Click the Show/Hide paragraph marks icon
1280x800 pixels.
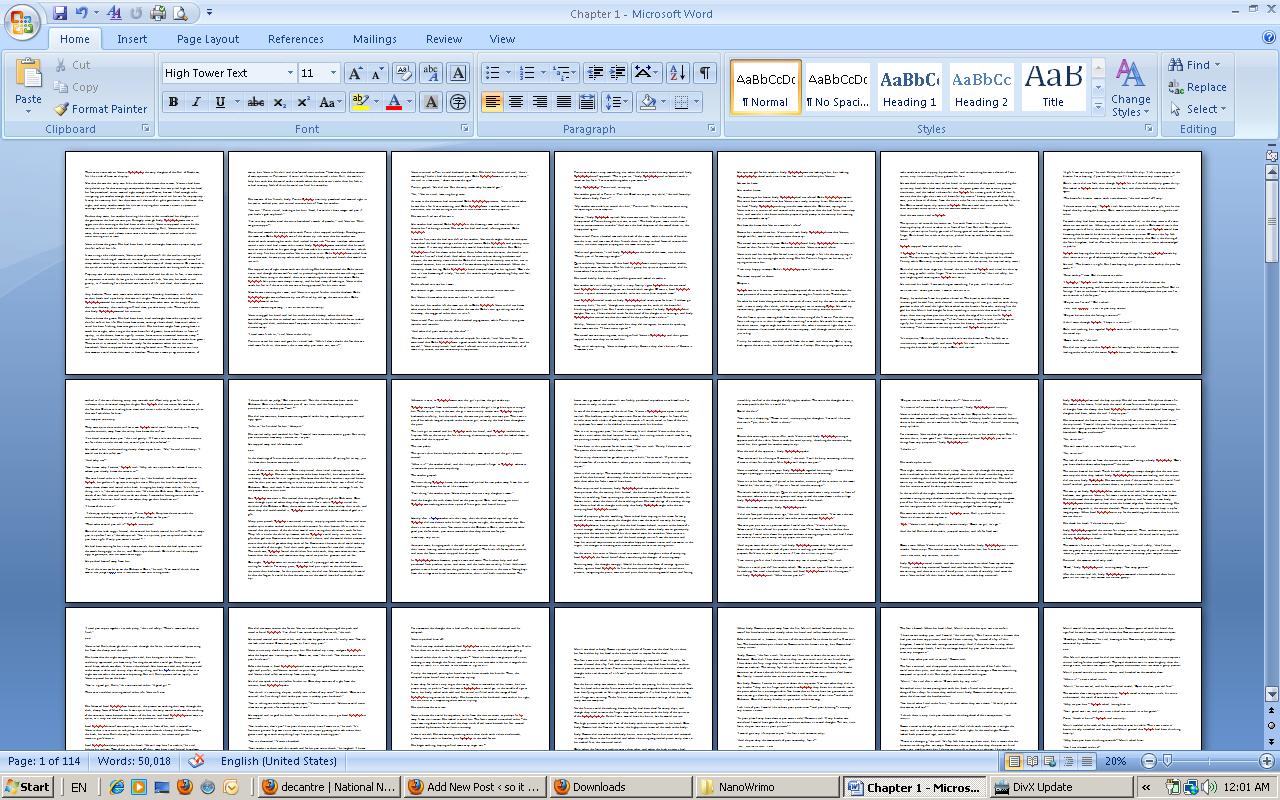click(705, 73)
